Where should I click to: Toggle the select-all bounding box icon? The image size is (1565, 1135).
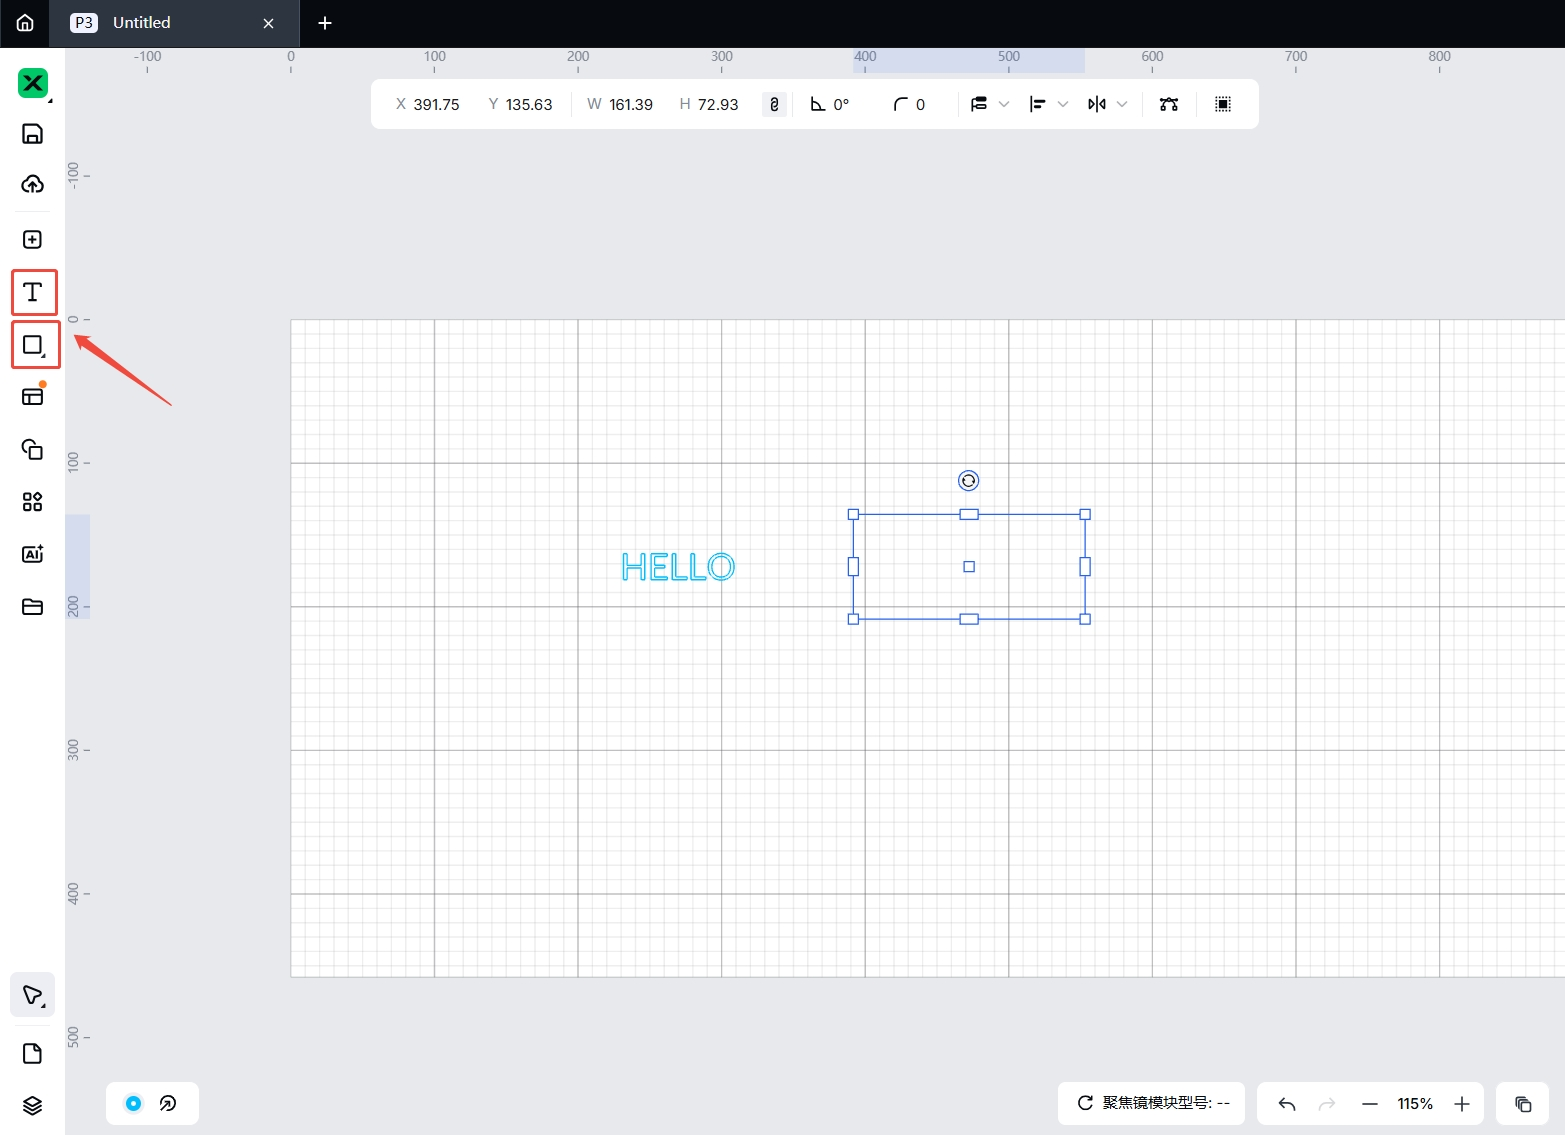pos(1222,104)
